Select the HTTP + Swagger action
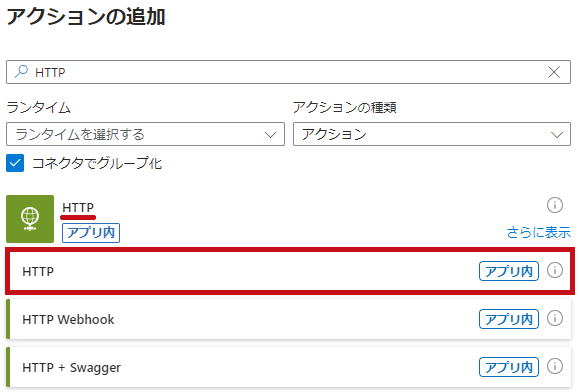 (289, 367)
